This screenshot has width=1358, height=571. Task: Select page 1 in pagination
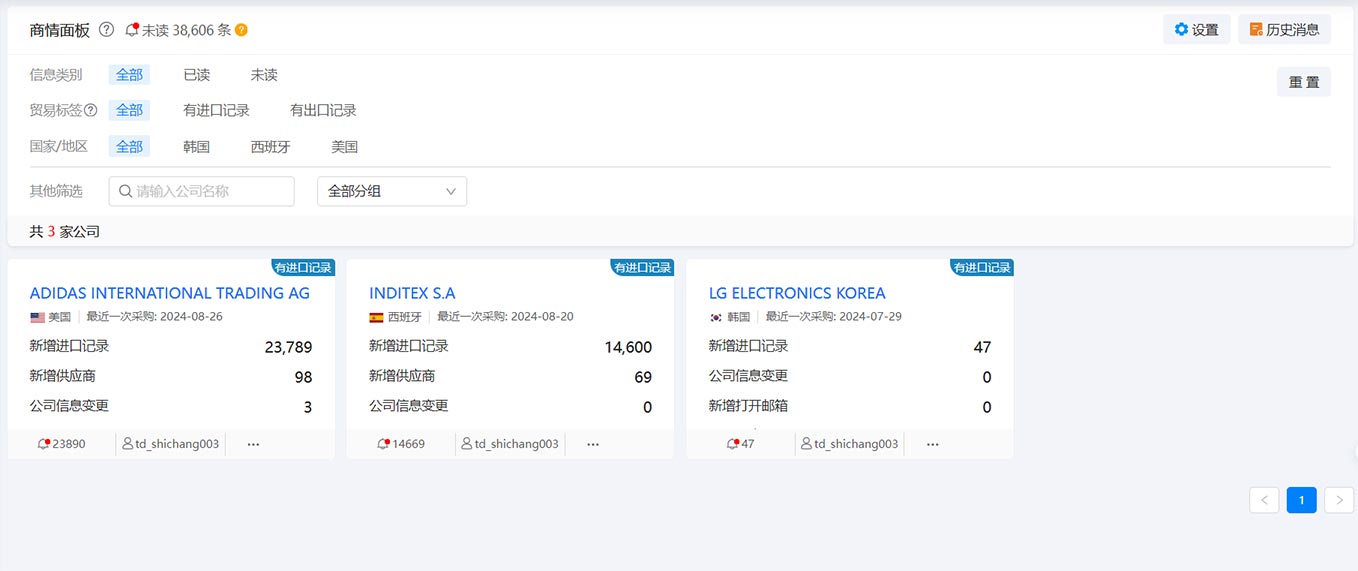pyautogui.click(x=1301, y=500)
